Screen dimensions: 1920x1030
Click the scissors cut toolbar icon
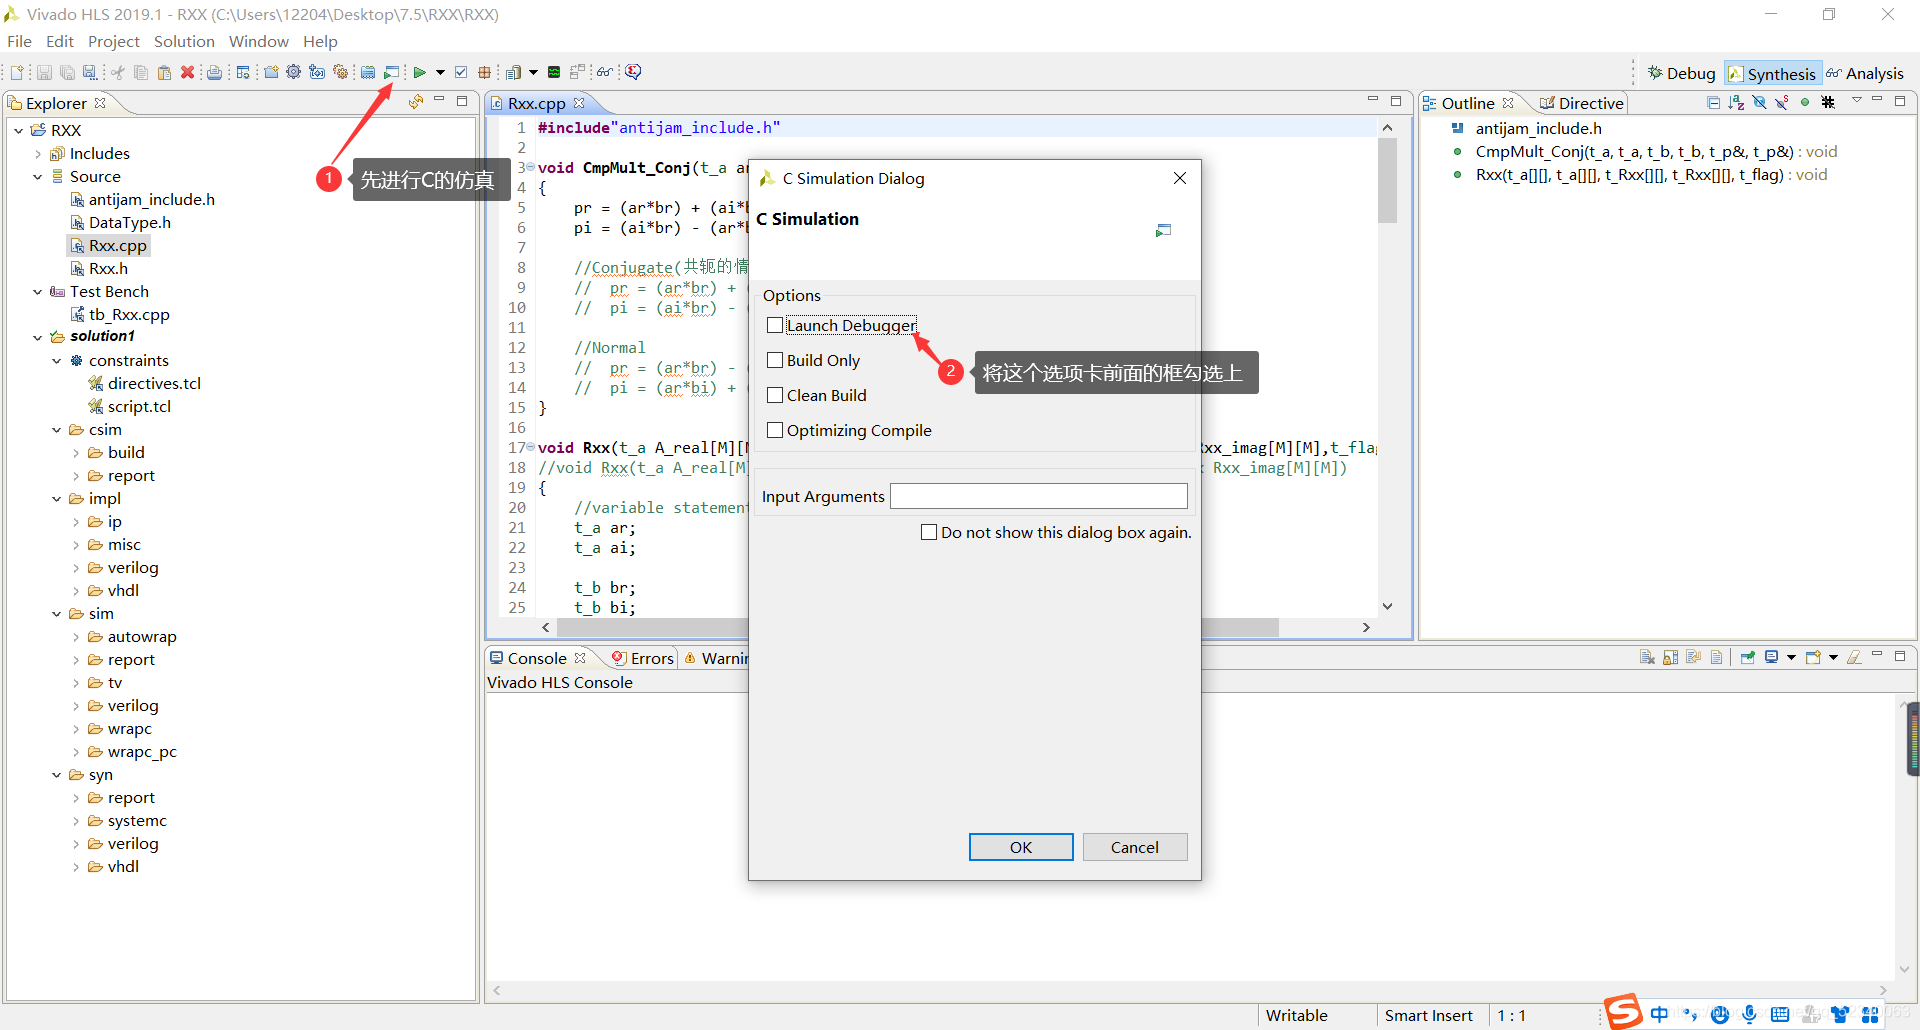pyautogui.click(x=118, y=72)
